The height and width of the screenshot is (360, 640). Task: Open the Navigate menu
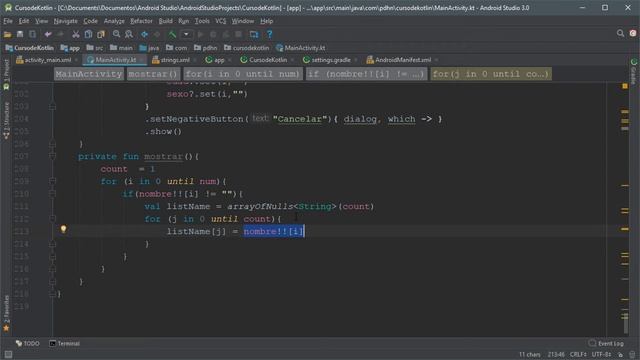click(65, 21)
